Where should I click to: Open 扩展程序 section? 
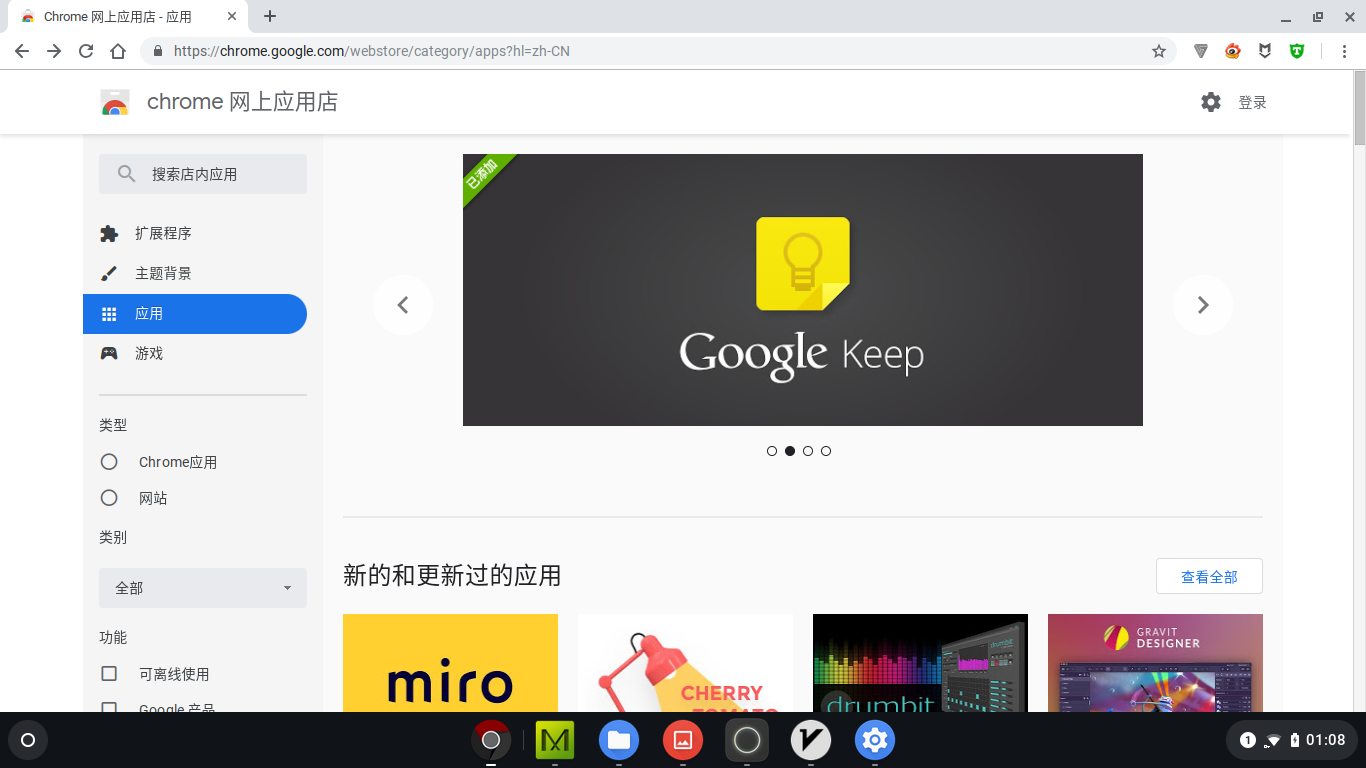[x=195, y=233]
